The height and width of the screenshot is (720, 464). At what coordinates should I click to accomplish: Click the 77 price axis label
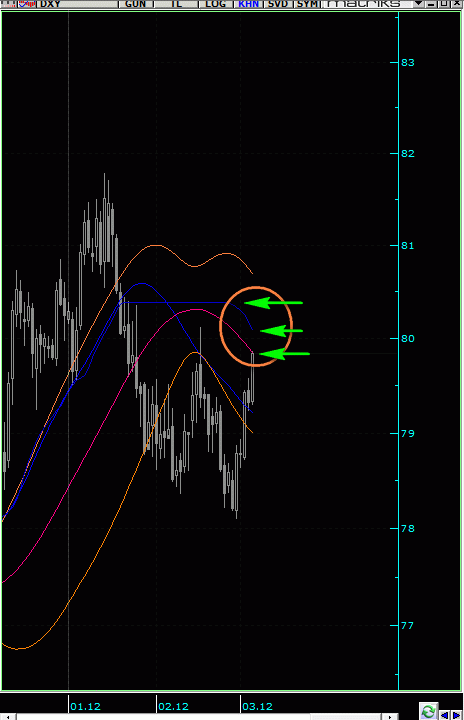coord(407,625)
